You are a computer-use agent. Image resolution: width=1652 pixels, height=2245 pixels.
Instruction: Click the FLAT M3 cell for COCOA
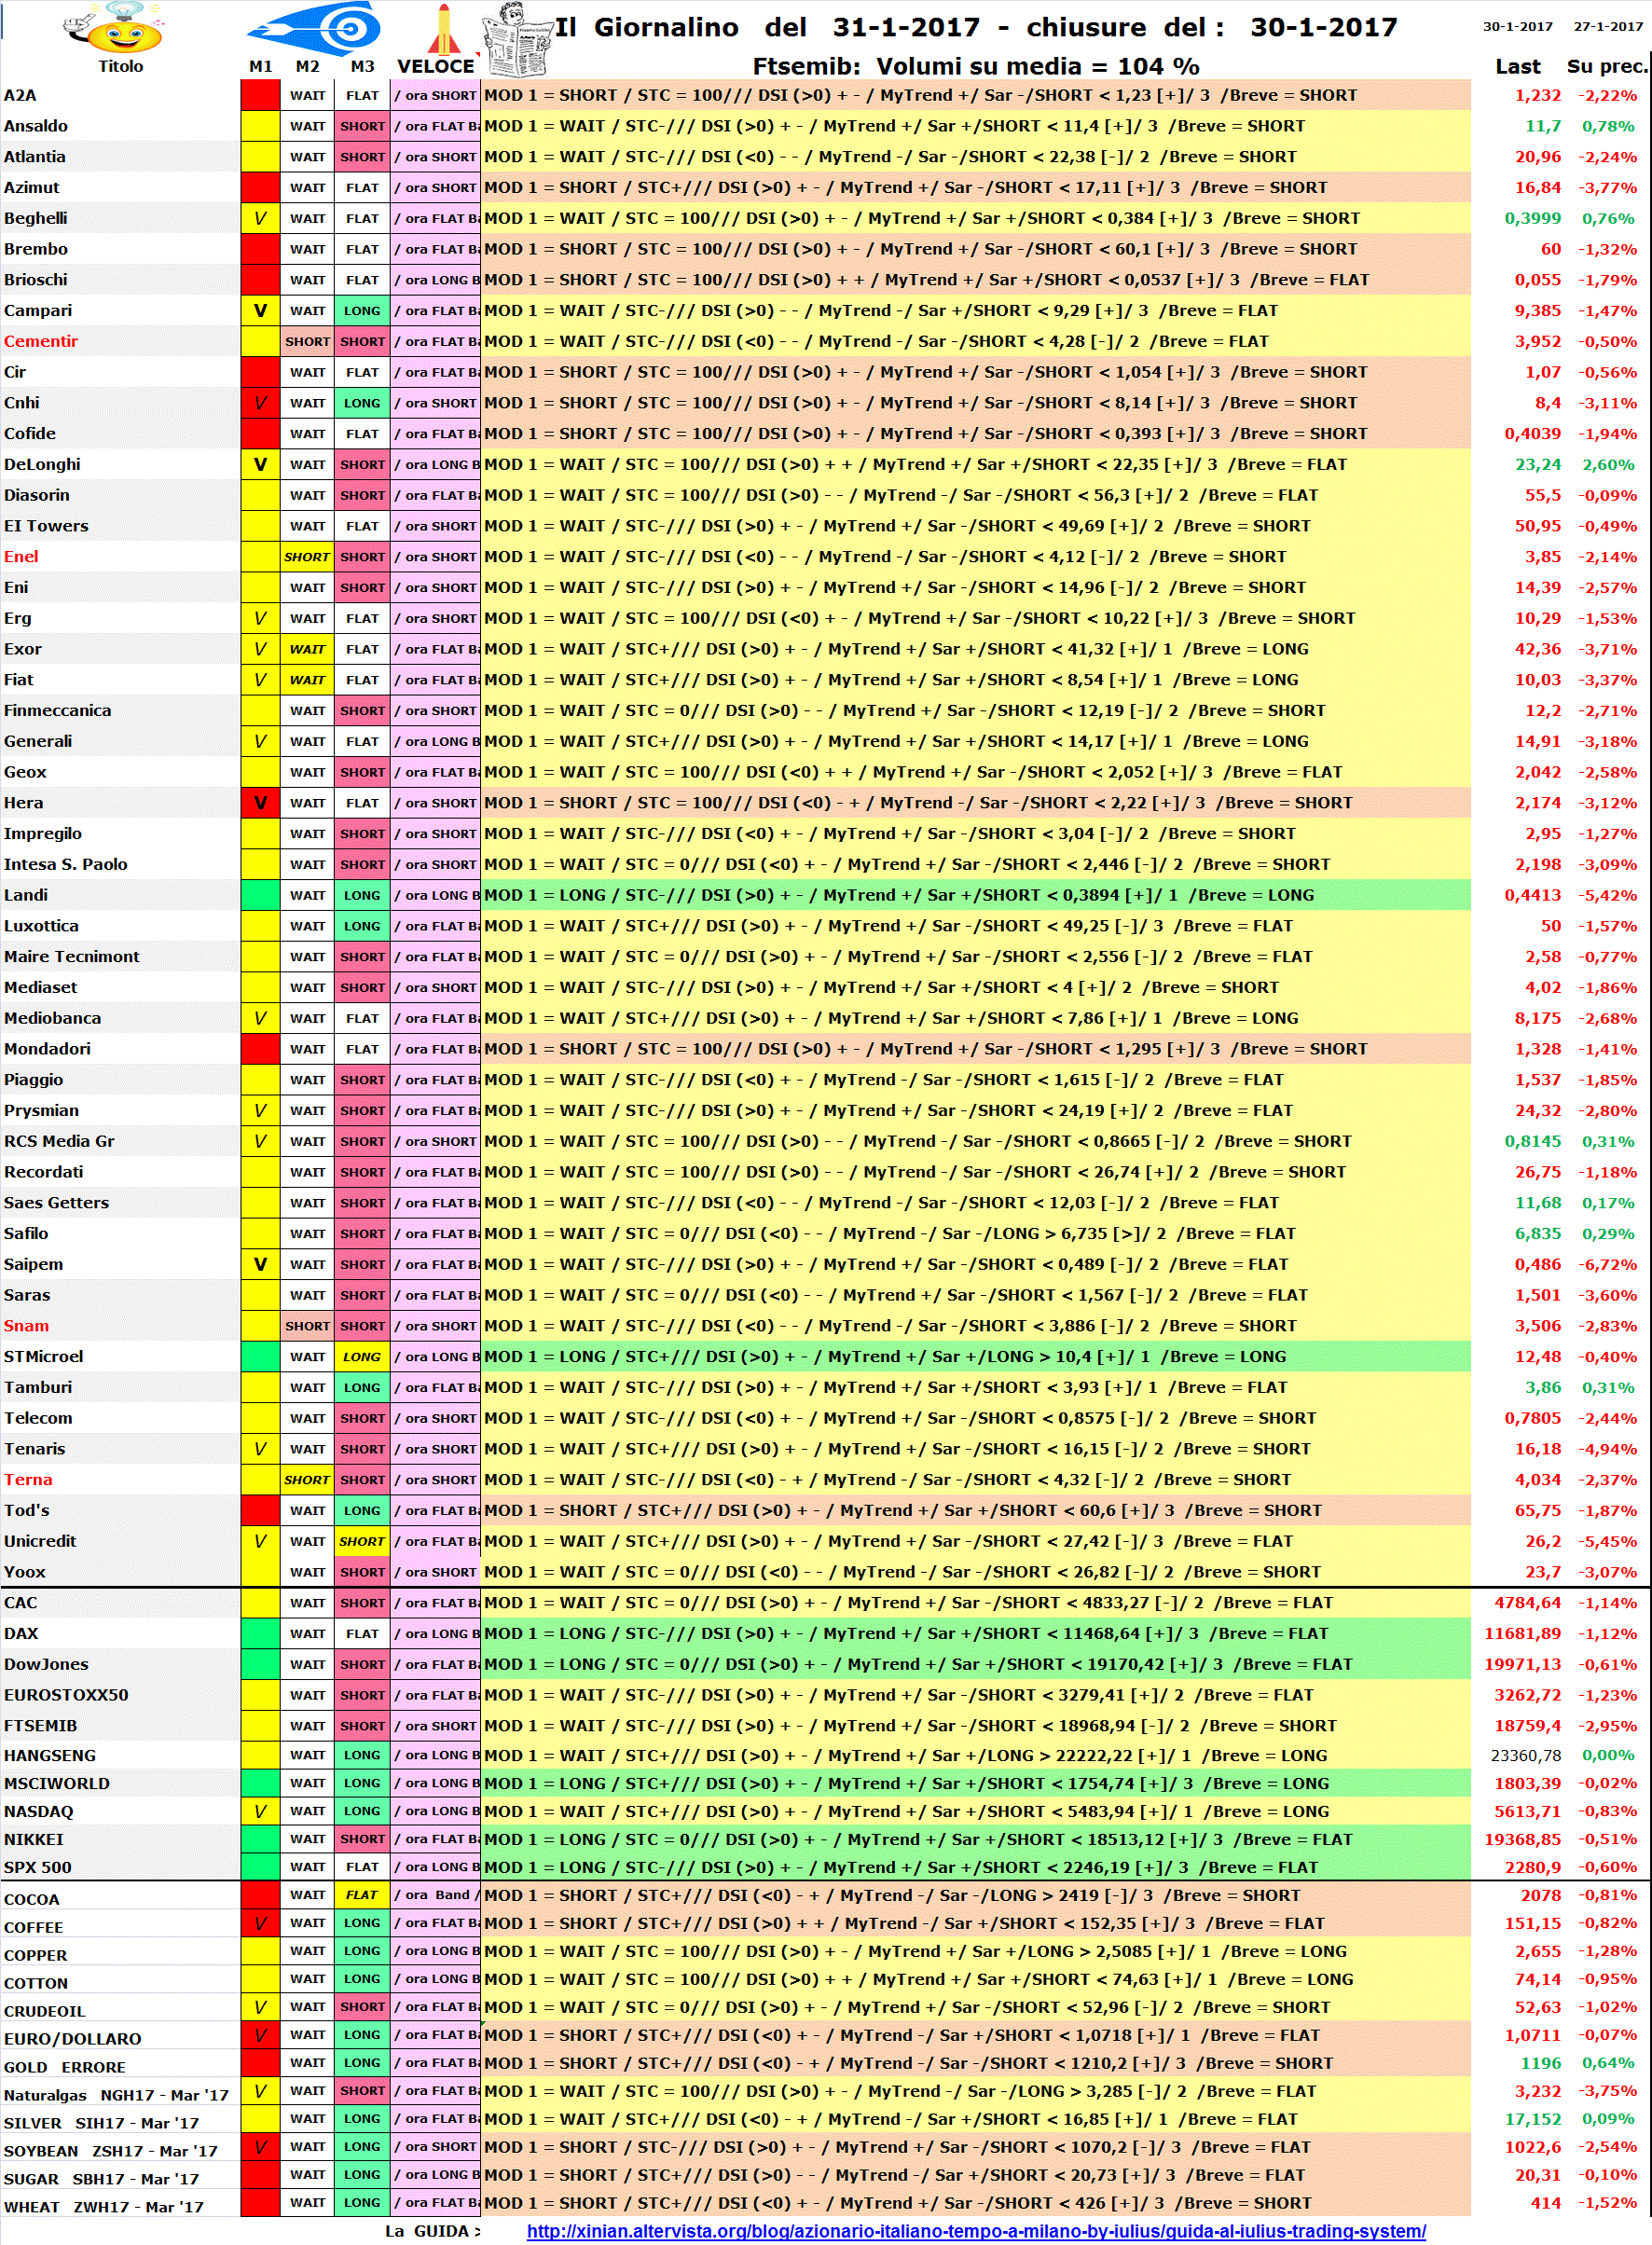(362, 1894)
